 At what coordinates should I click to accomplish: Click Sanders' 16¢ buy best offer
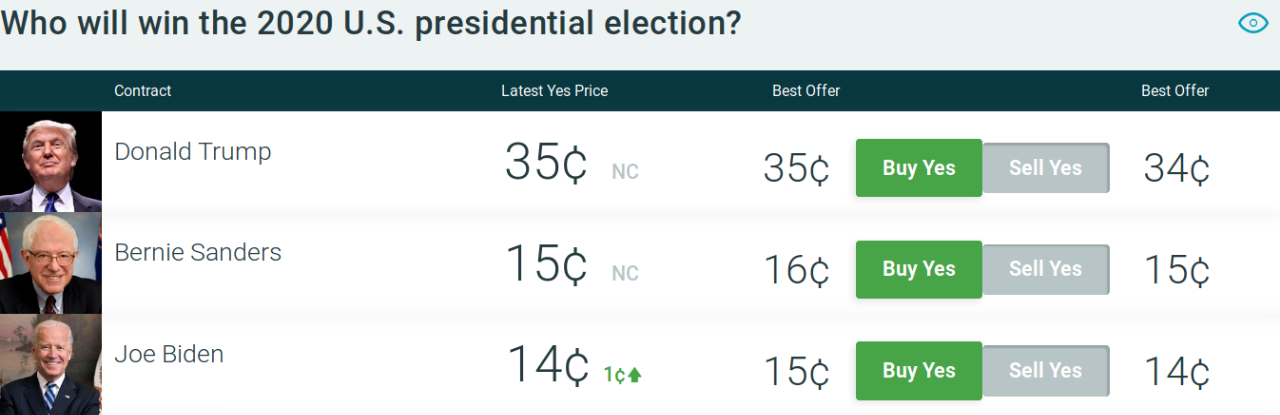pos(796,270)
